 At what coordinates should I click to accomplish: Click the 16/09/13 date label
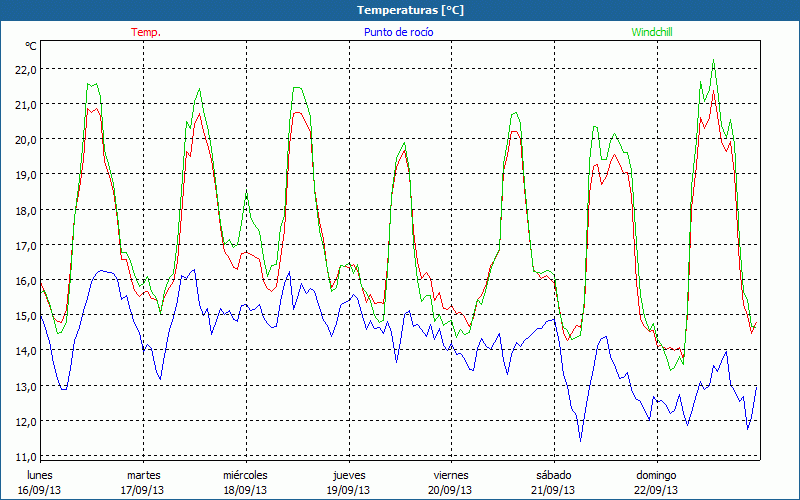point(39,490)
